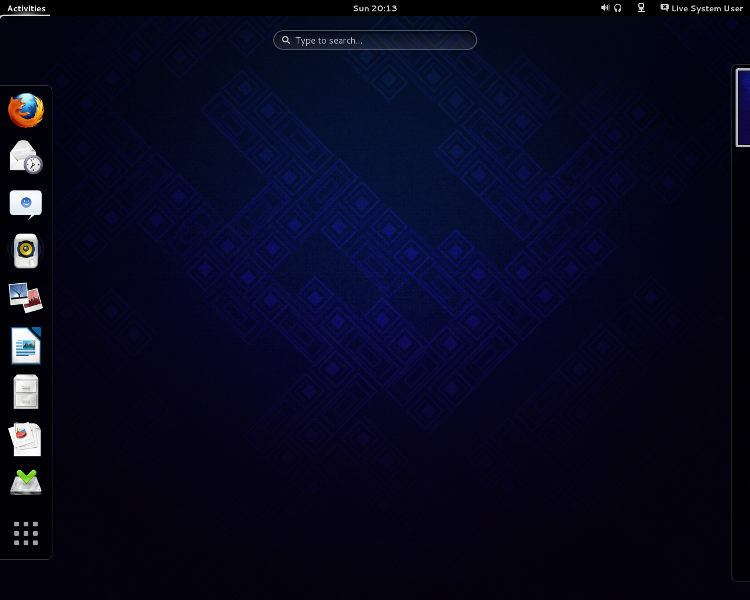Open Evolution mail and calendar
The height and width of the screenshot is (600, 750).
[x=26, y=157]
